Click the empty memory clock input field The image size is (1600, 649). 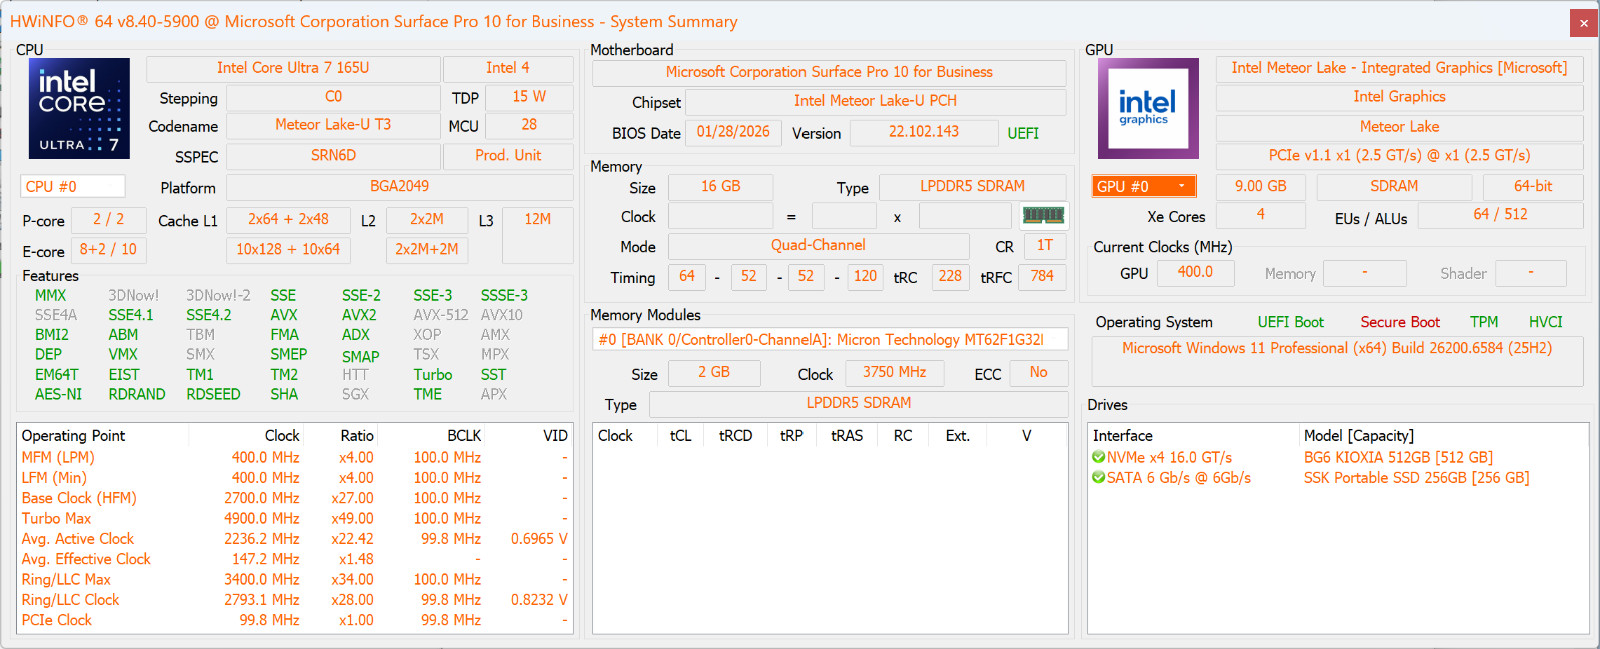720,216
